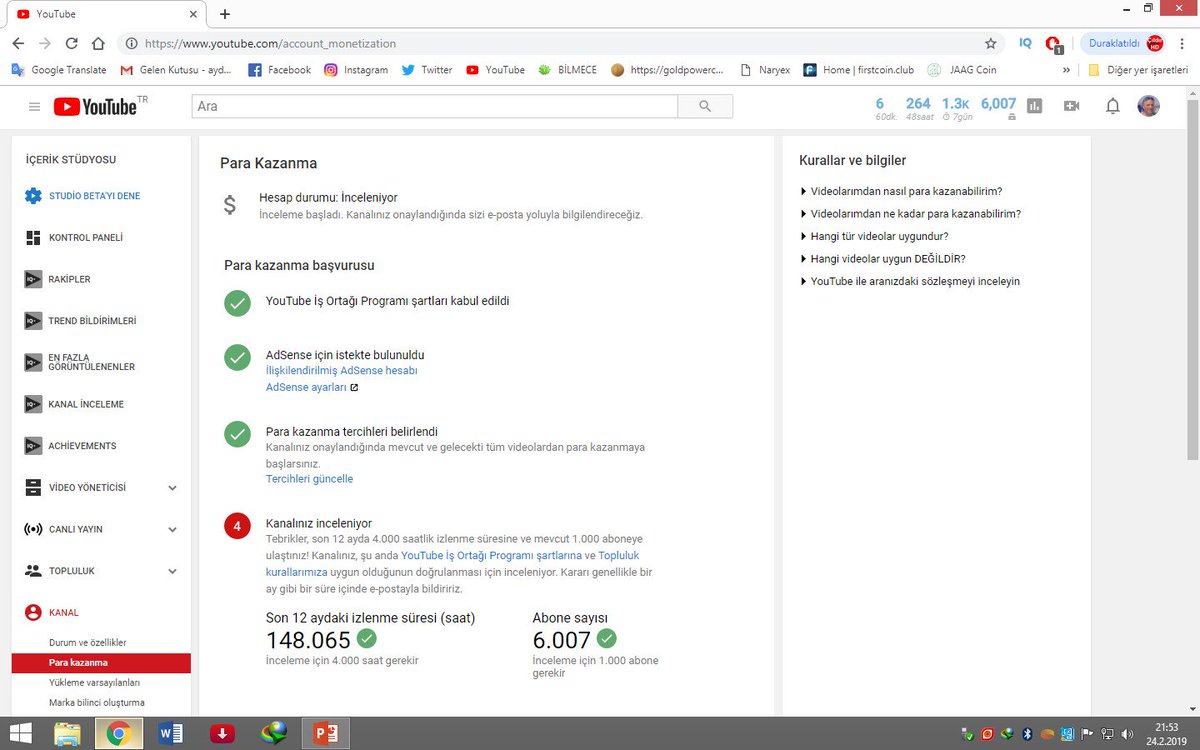
Task: Click the Canlı Yayın broadcast icon
Action: (x=33, y=529)
